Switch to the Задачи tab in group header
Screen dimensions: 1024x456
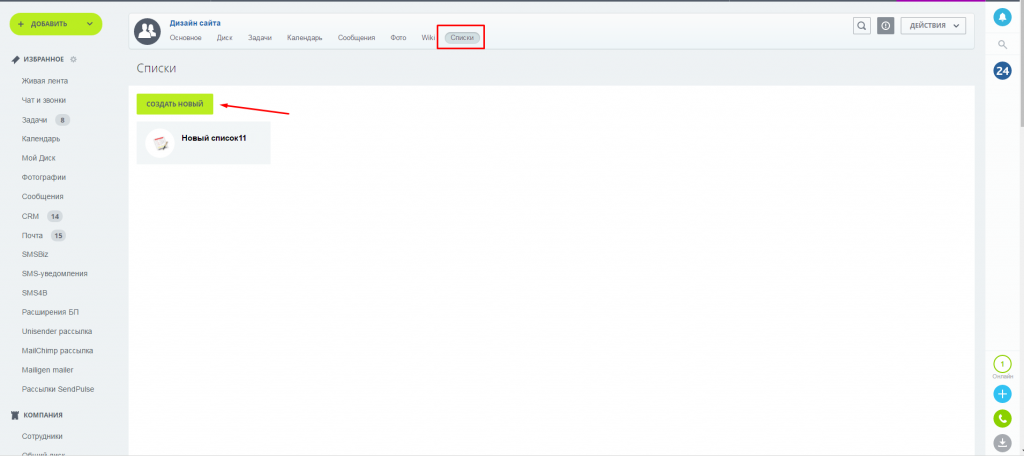(259, 38)
